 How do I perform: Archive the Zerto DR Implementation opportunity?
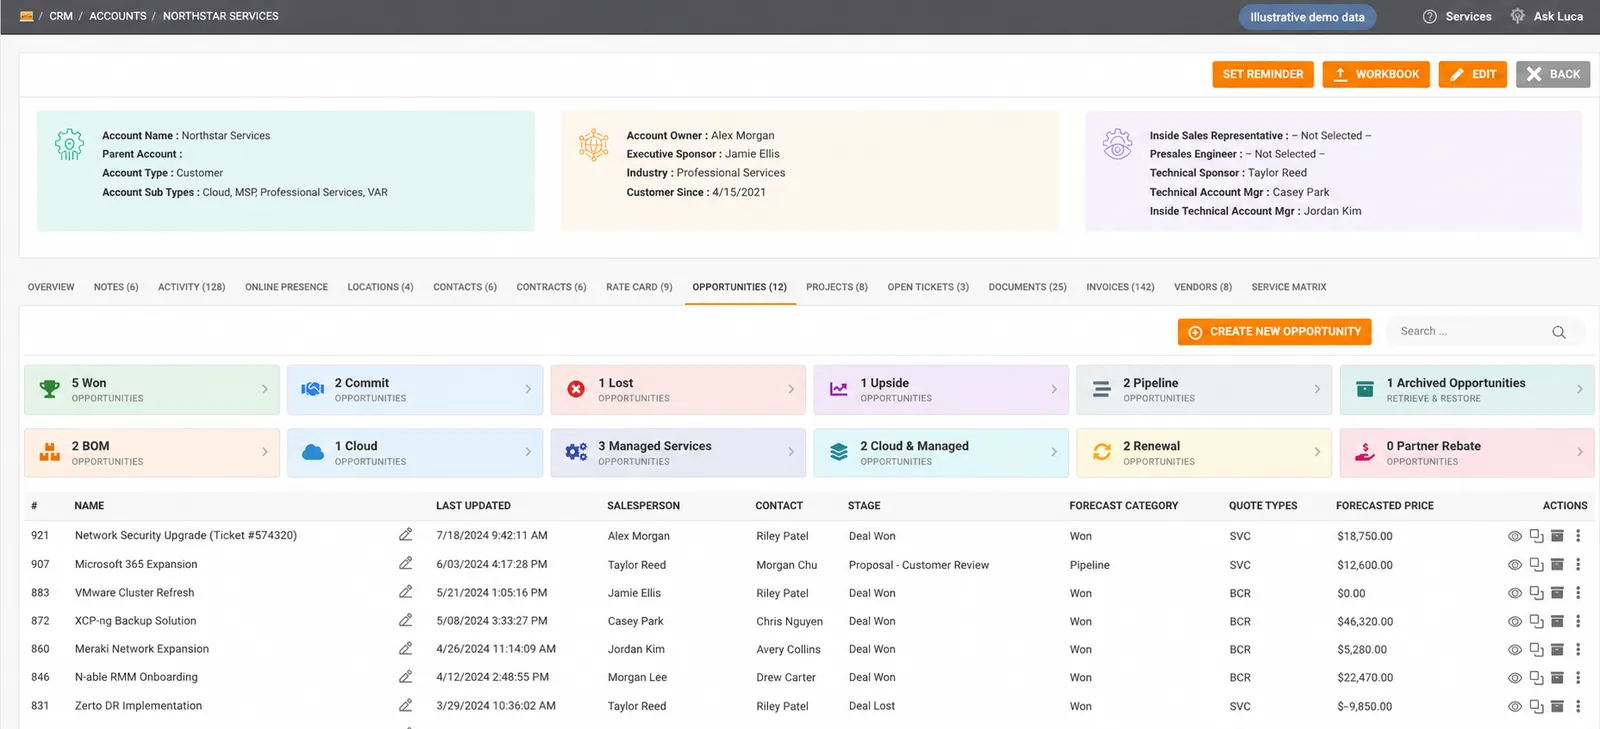pyautogui.click(x=1557, y=706)
